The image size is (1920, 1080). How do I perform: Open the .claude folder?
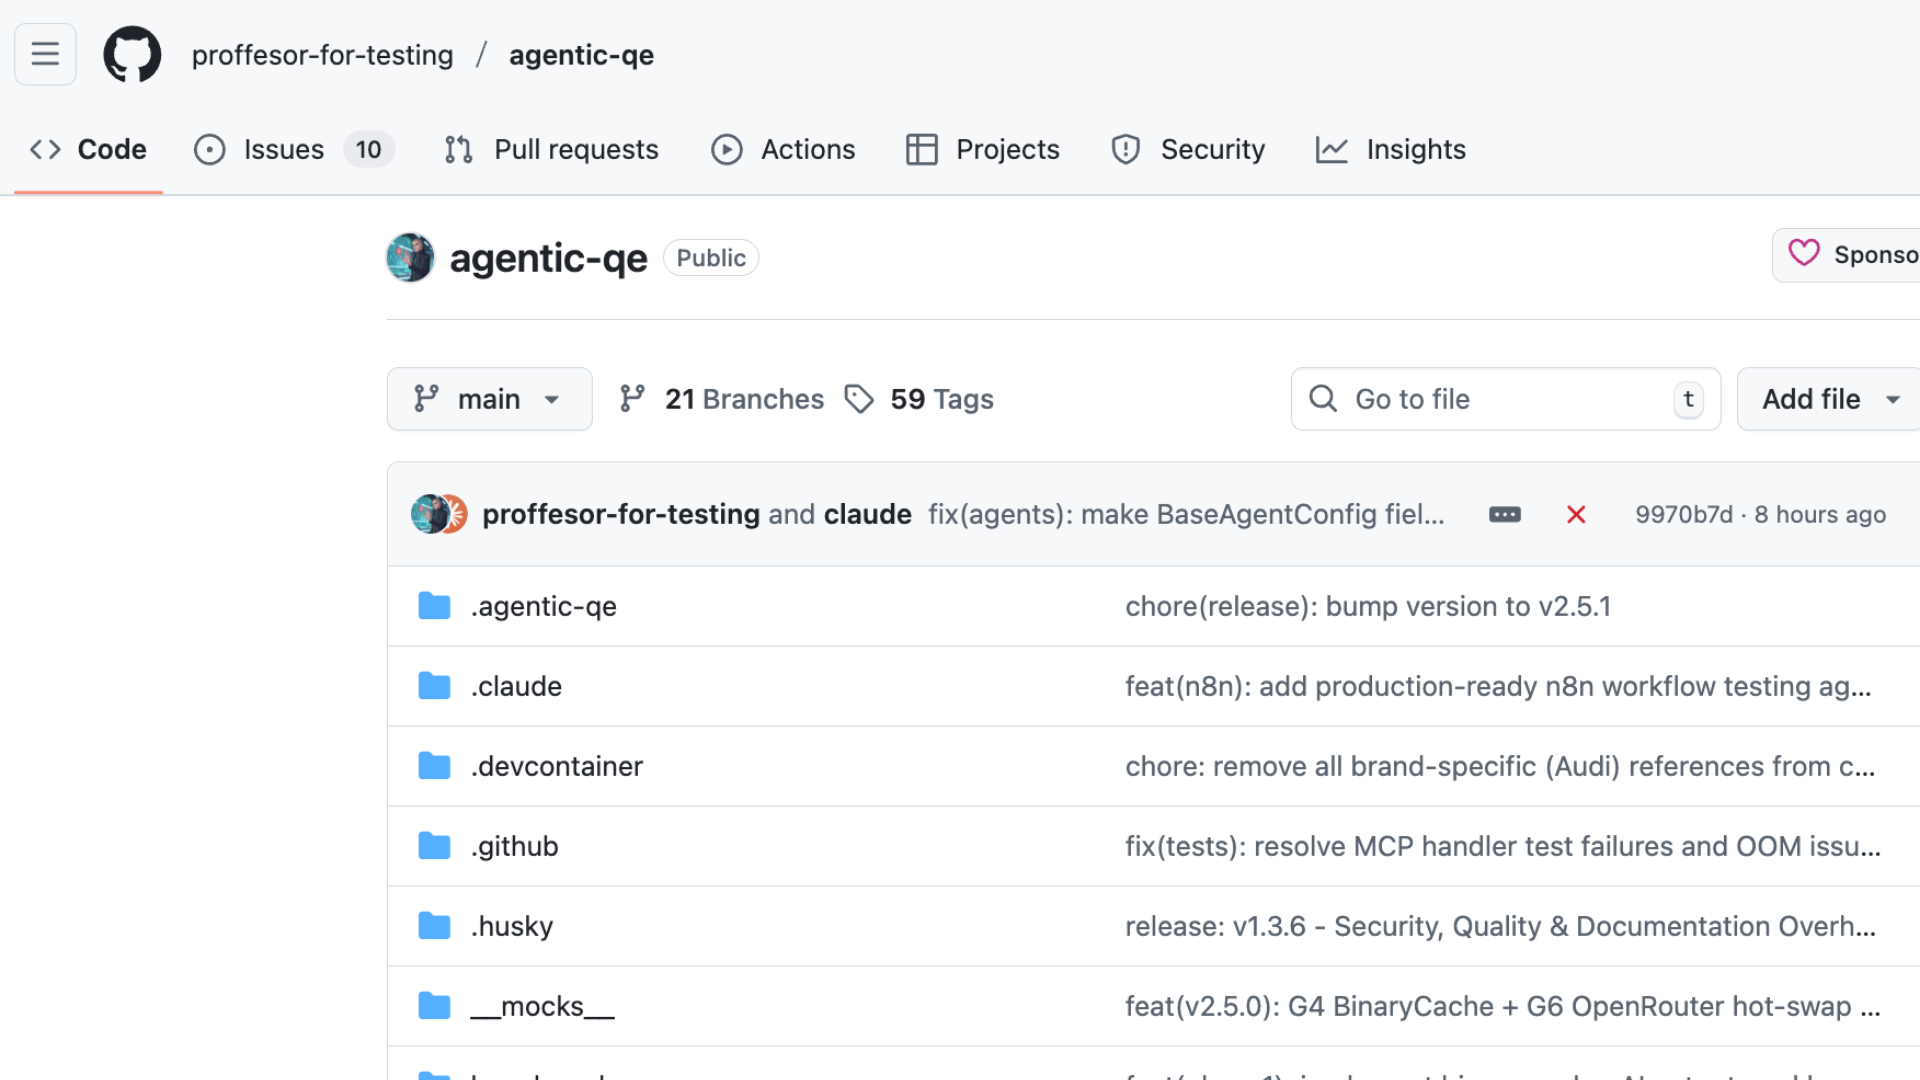516,686
